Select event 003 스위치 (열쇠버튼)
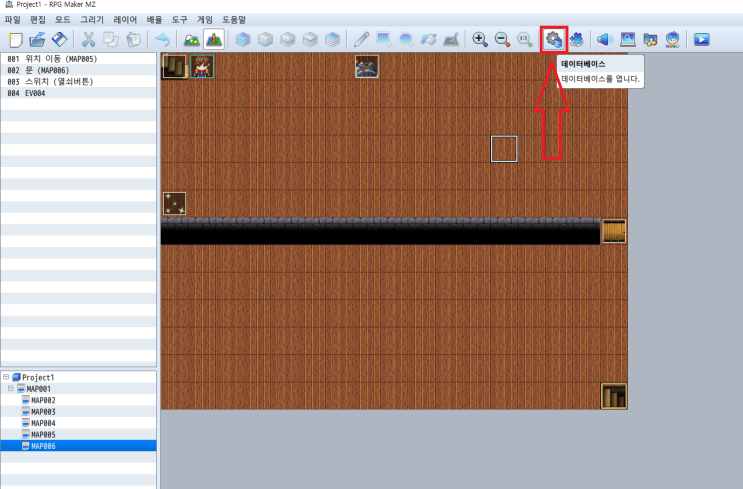The height and width of the screenshot is (489, 743). [78, 82]
